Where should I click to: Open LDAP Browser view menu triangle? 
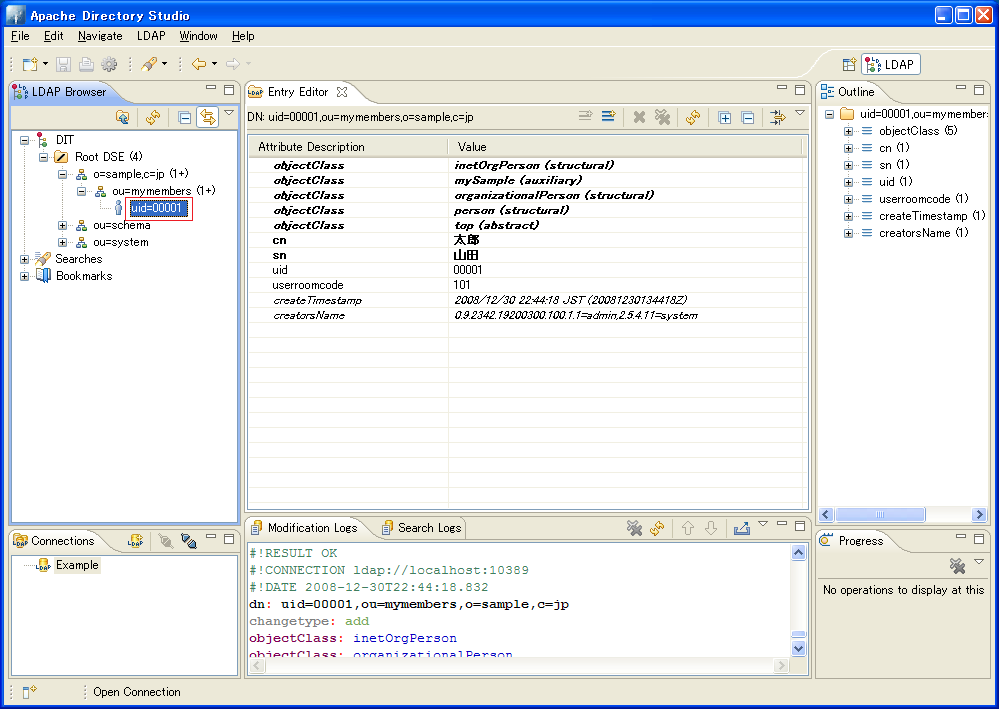229,113
